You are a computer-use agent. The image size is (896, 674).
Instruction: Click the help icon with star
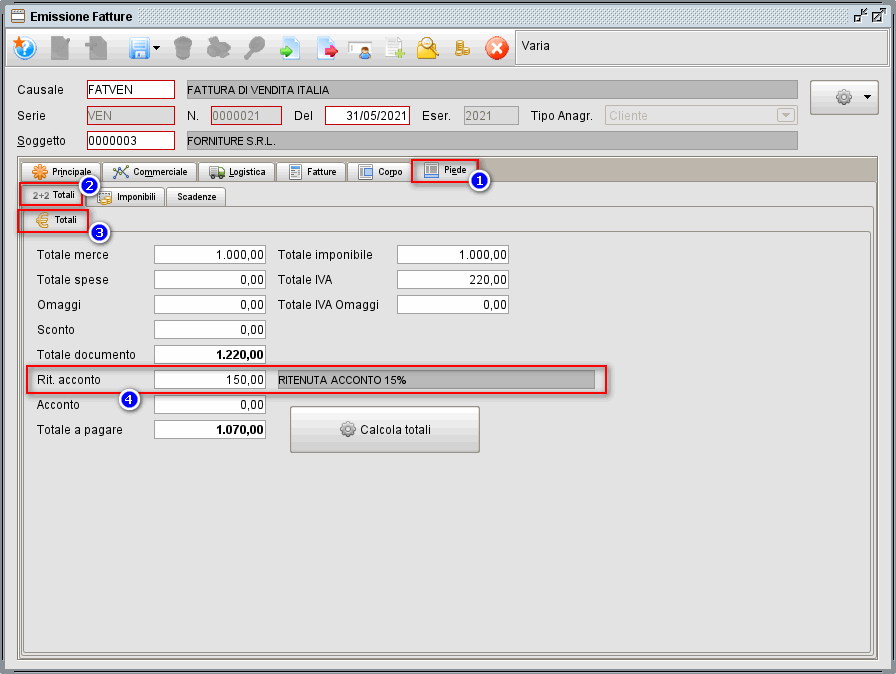24,48
